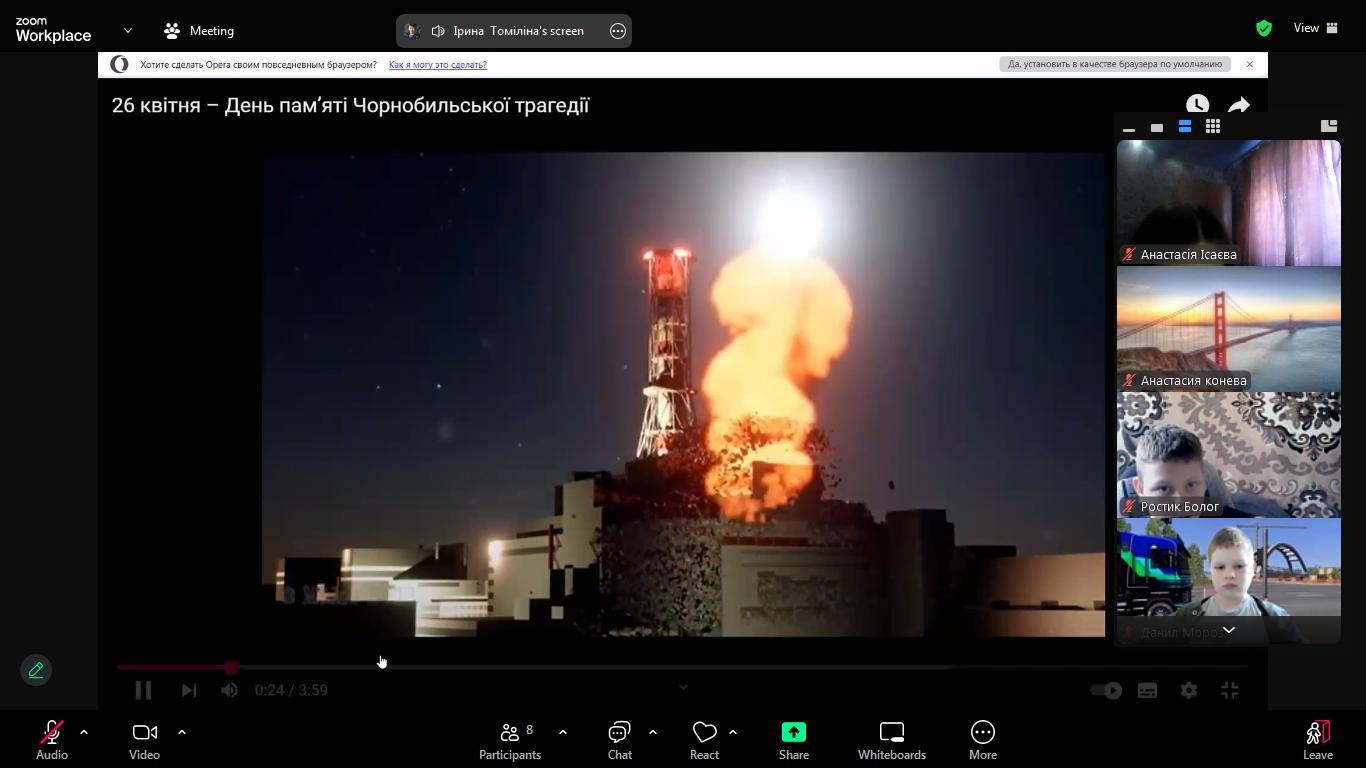
Task: Switch to grid gallery view
Action: click(1213, 127)
